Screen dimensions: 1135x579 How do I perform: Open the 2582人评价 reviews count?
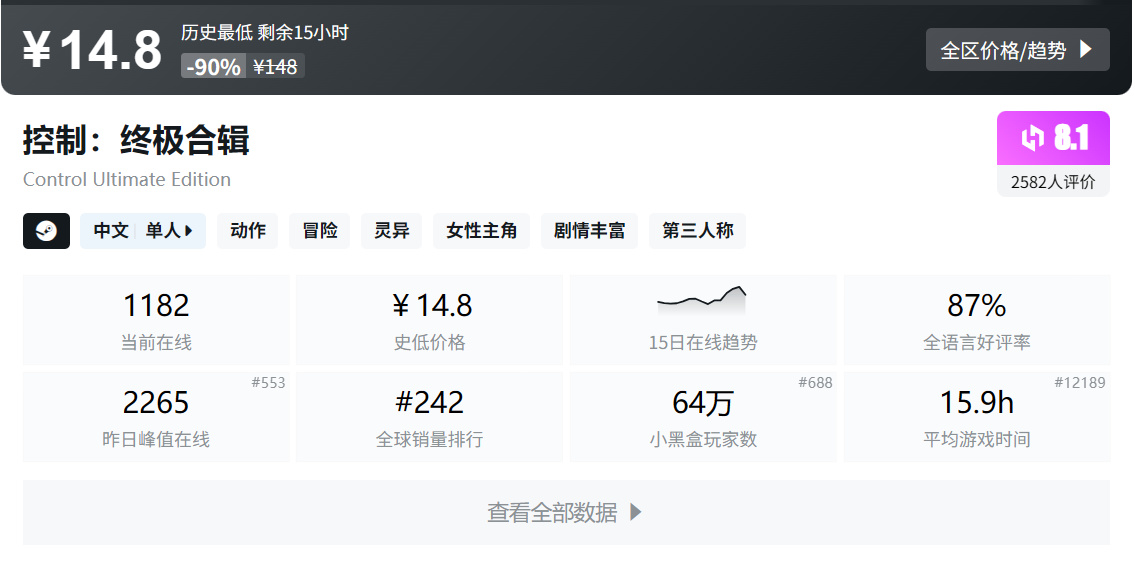point(1053,182)
